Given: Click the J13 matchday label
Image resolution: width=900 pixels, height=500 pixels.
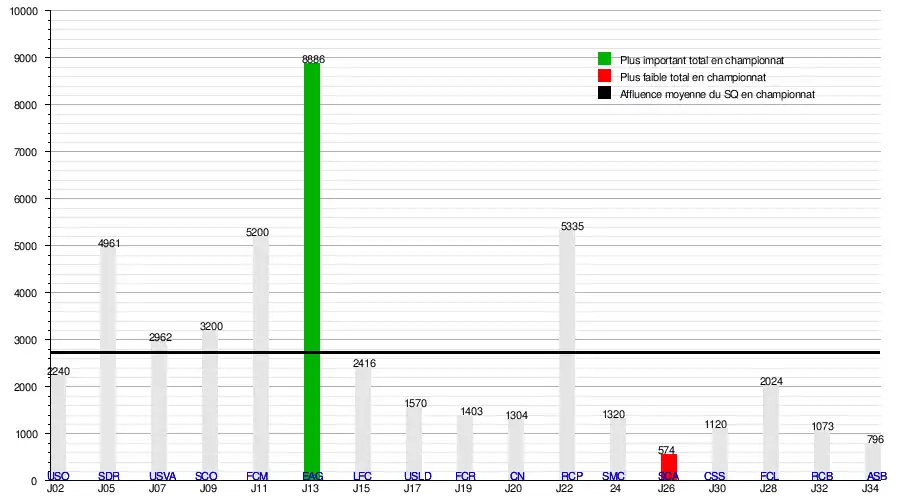Looking at the screenshot, I should point(312,489).
